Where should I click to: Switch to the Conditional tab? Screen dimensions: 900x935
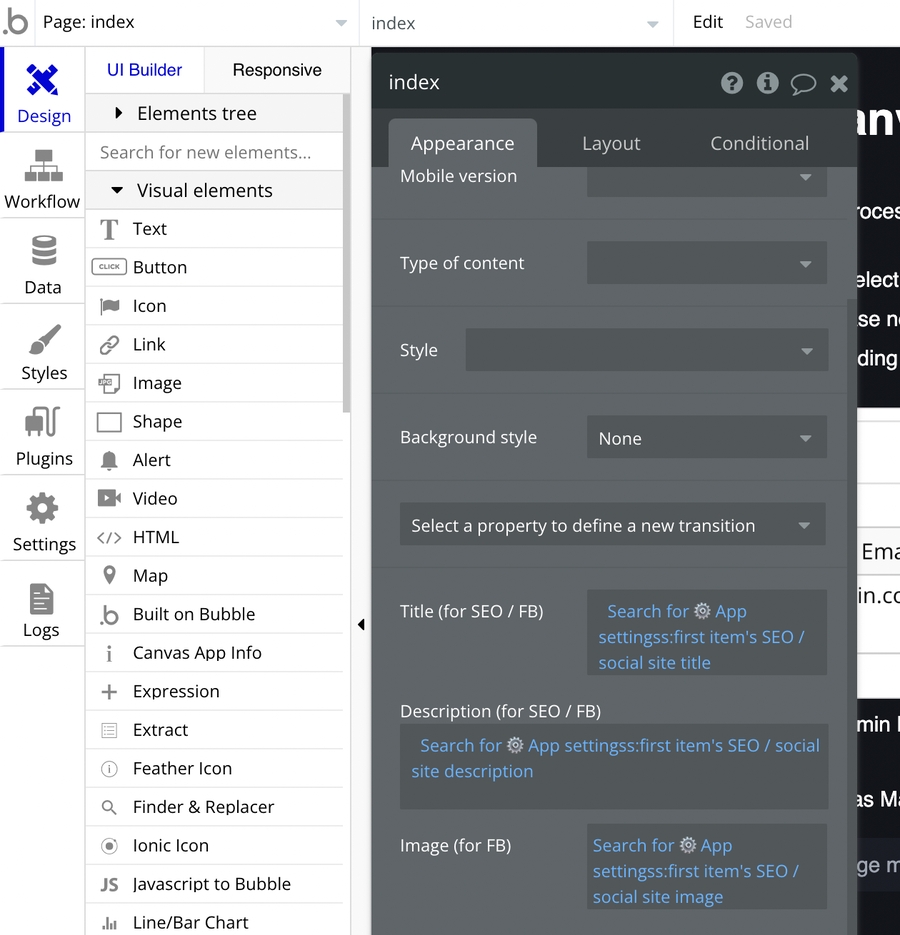(x=759, y=143)
